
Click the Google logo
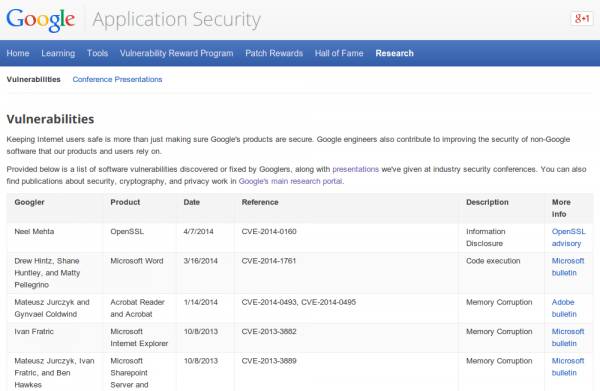(x=41, y=20)
